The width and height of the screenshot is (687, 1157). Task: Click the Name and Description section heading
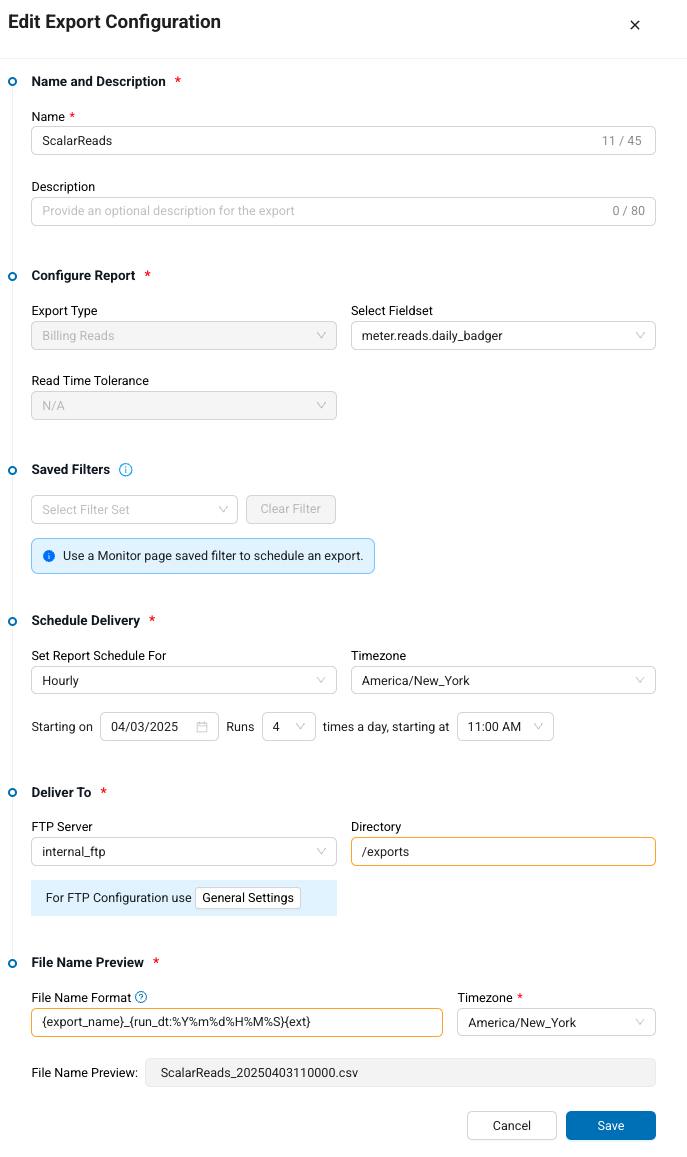pos(98,82)
